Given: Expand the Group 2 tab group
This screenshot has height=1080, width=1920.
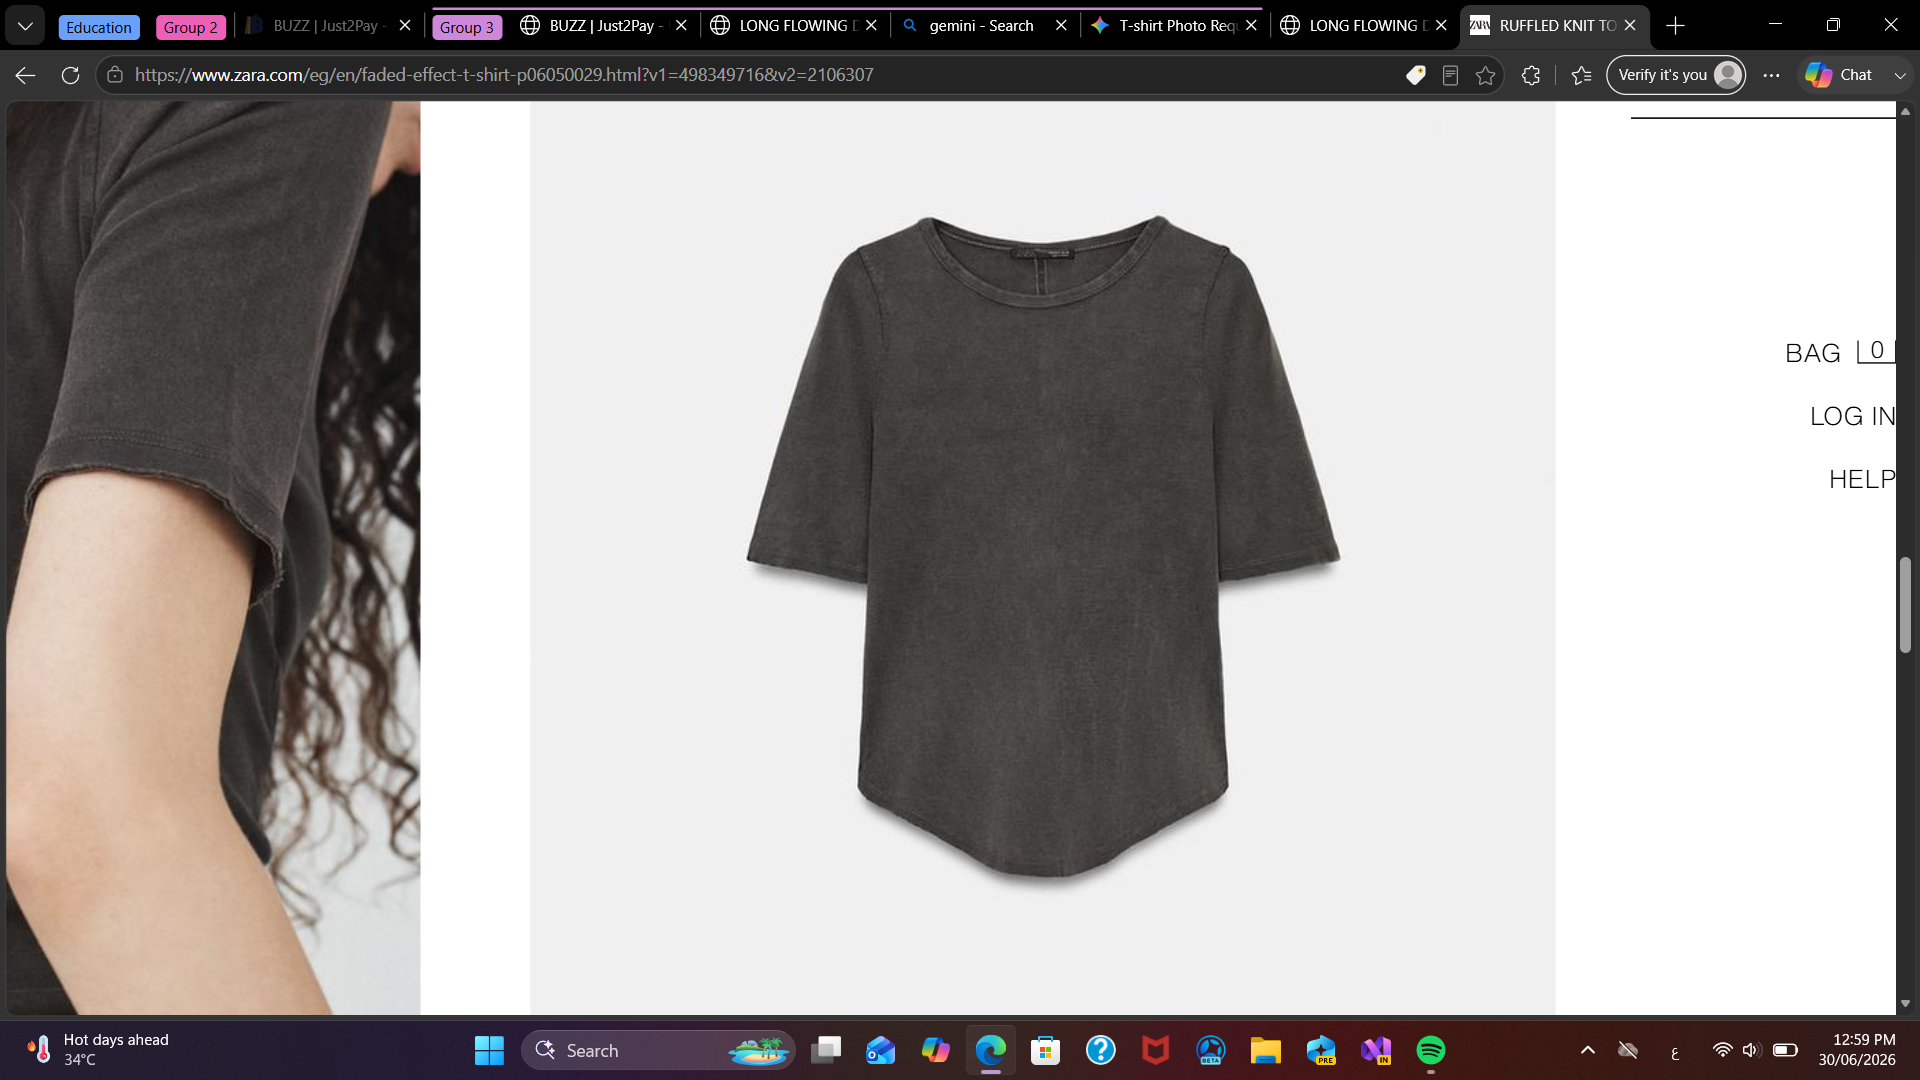Looking at the screenshot, I should pyautogui.click(x=190, y=27).
